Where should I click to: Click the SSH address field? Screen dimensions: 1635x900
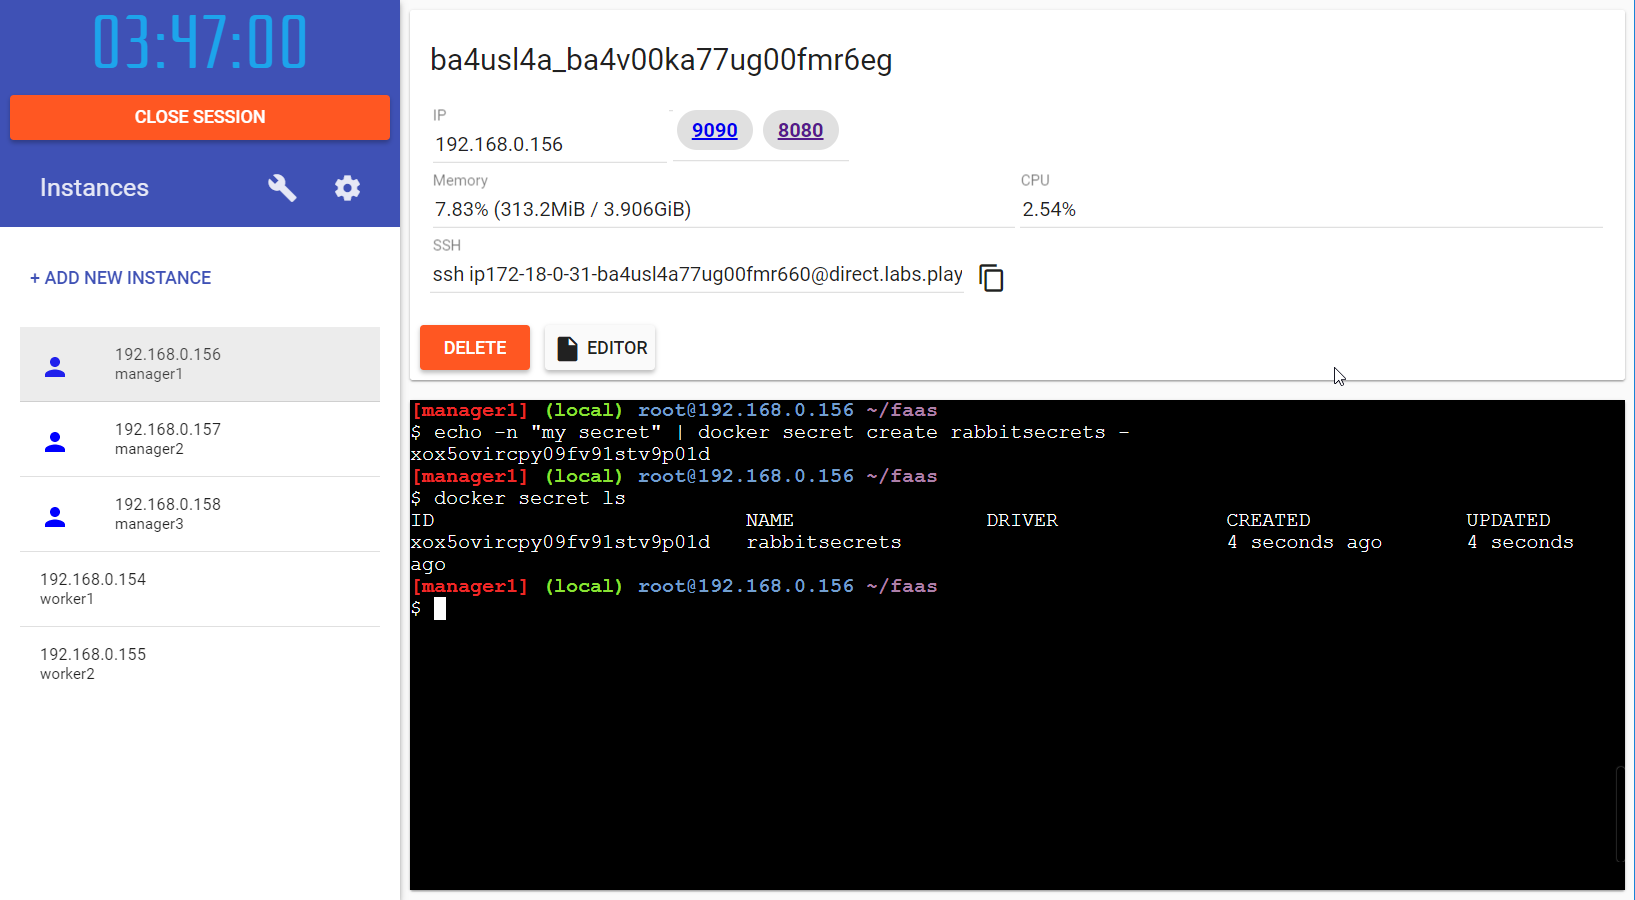click(697, 274)
